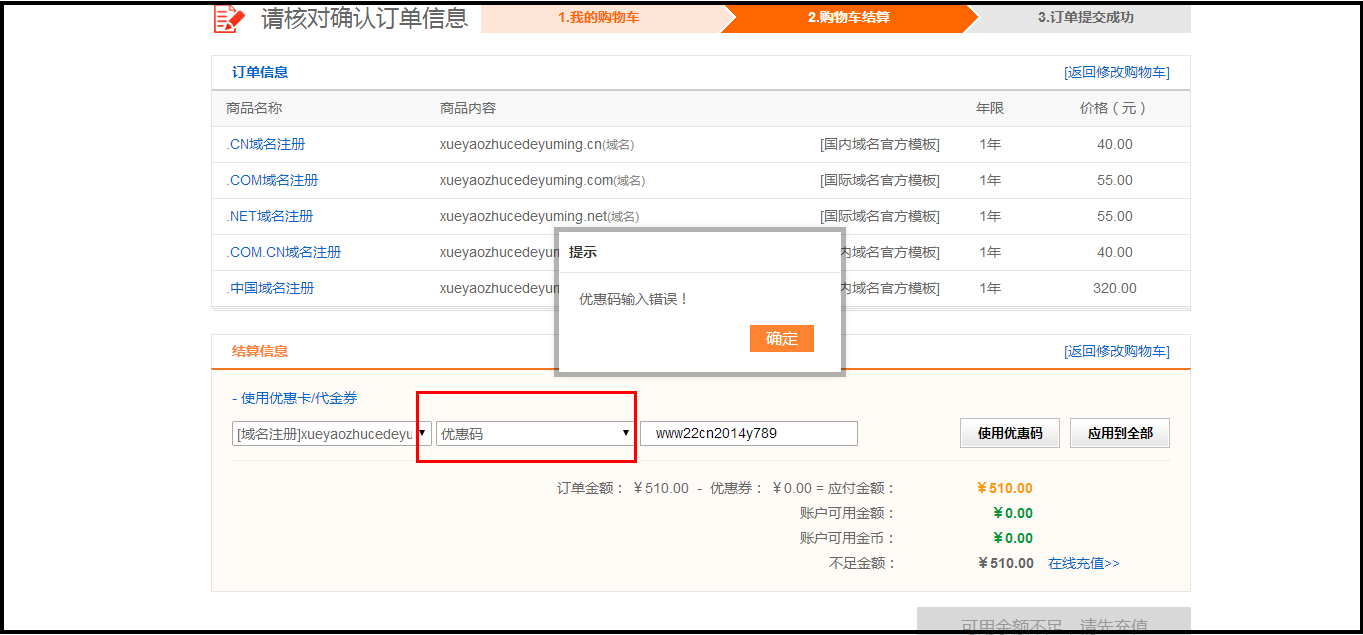Open the .CN域名注册 product link

click(x=265, y=144)
